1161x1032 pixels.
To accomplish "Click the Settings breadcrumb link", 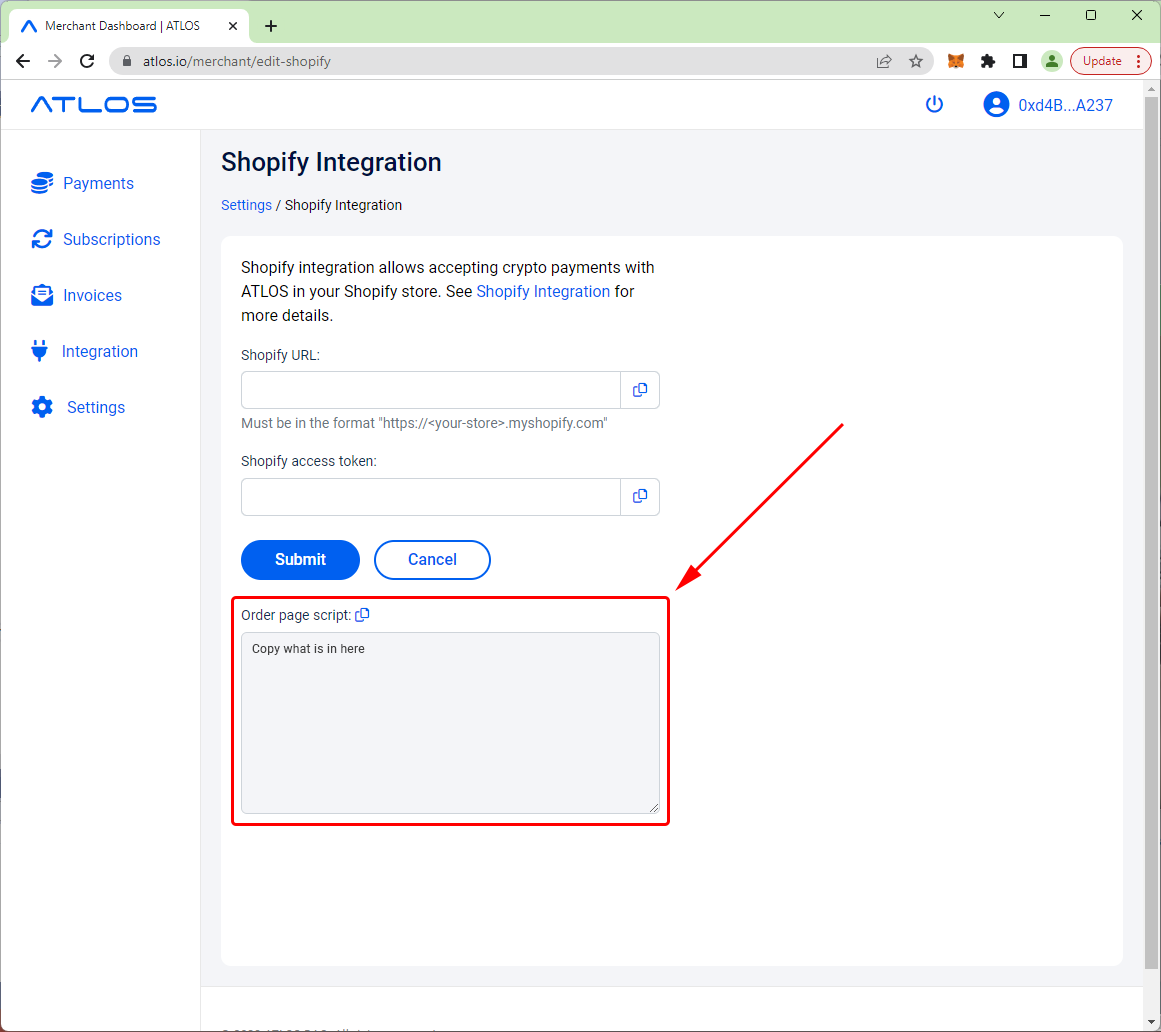I will click(247, 205).
